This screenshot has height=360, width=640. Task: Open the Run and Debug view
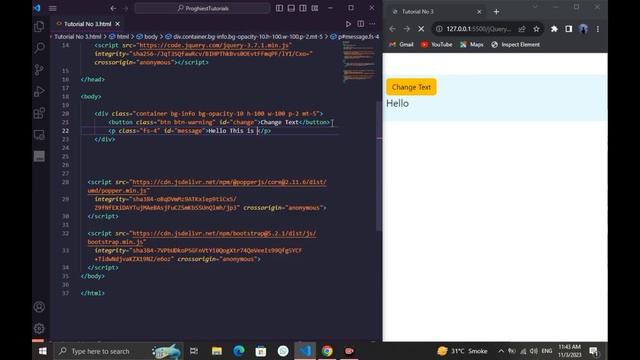click(39, 91)
